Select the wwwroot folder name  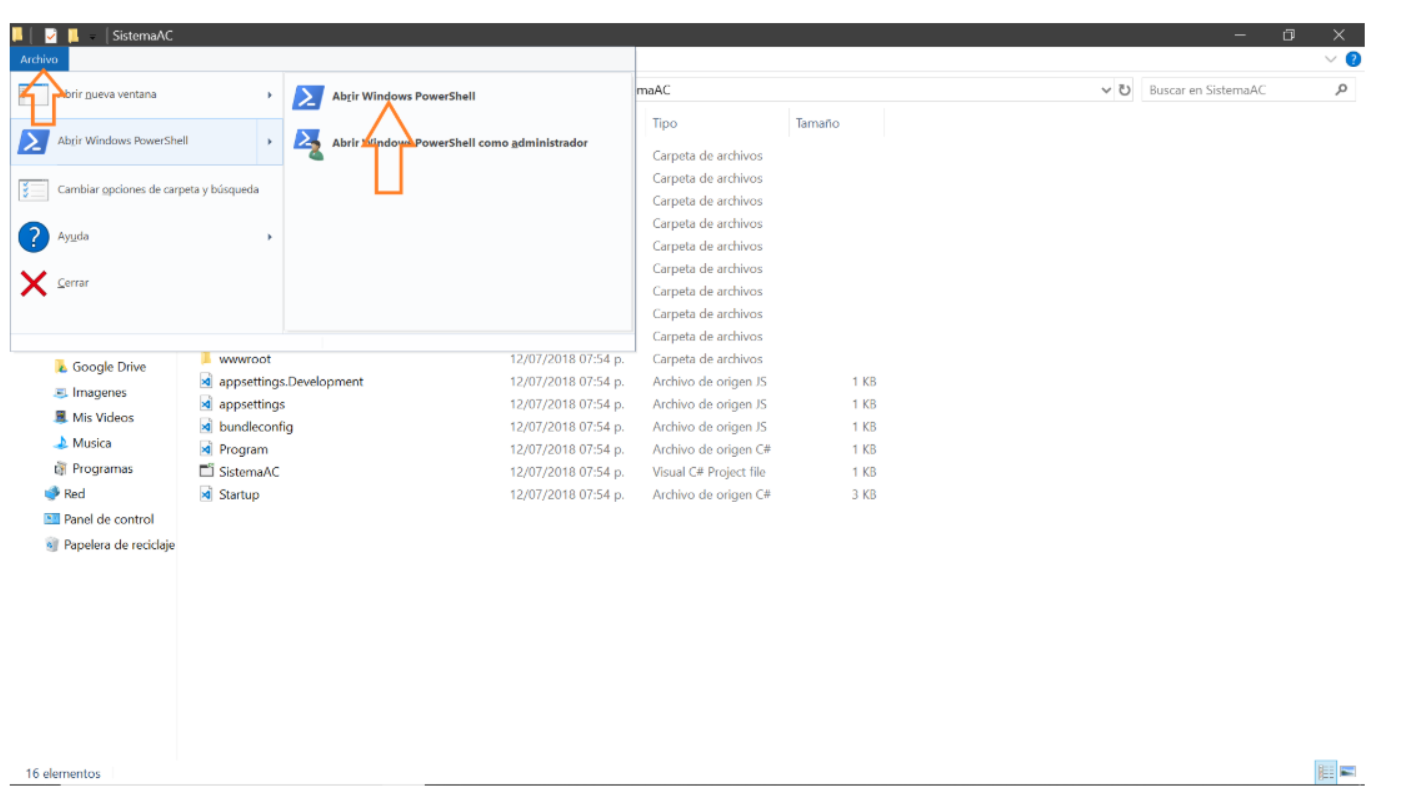click(x=245, y=359)
